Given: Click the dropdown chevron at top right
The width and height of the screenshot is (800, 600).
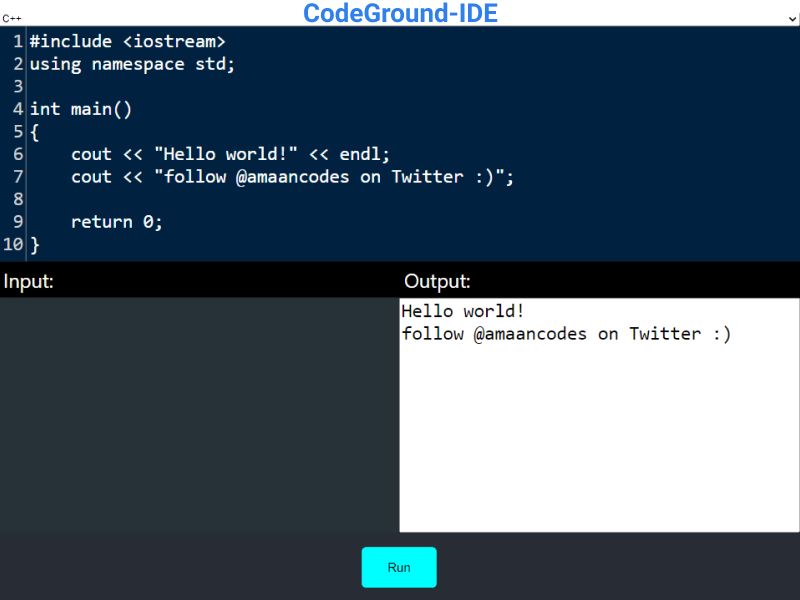Looking at the screenshot, I should click(792, 19).
